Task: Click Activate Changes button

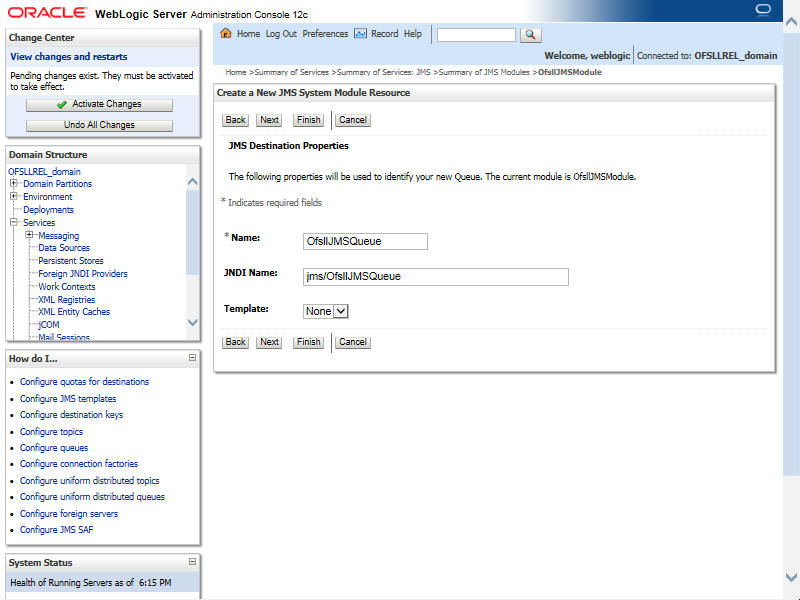Action: [x=99, y=104]
